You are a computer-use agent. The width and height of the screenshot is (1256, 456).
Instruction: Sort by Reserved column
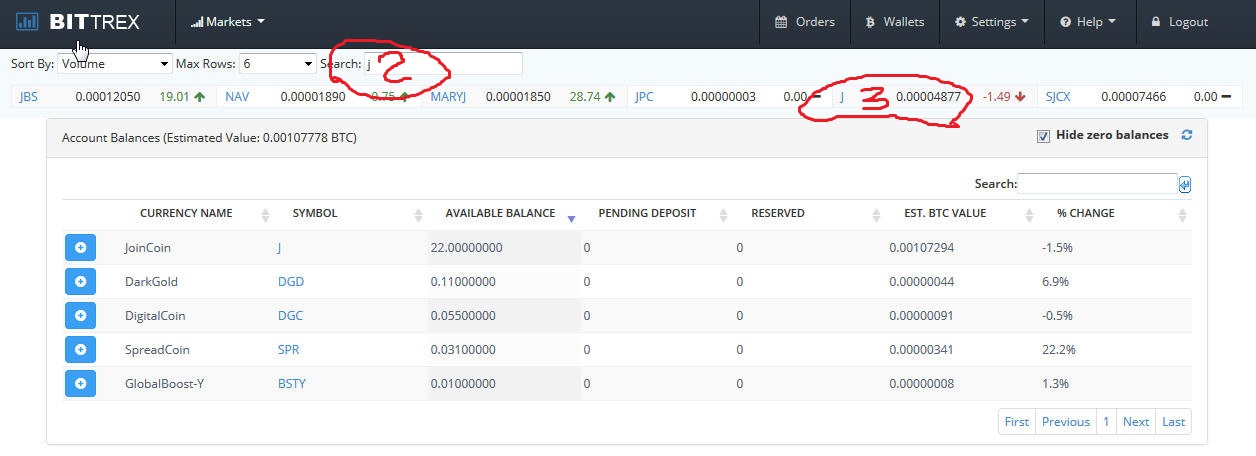pos(778,213)
